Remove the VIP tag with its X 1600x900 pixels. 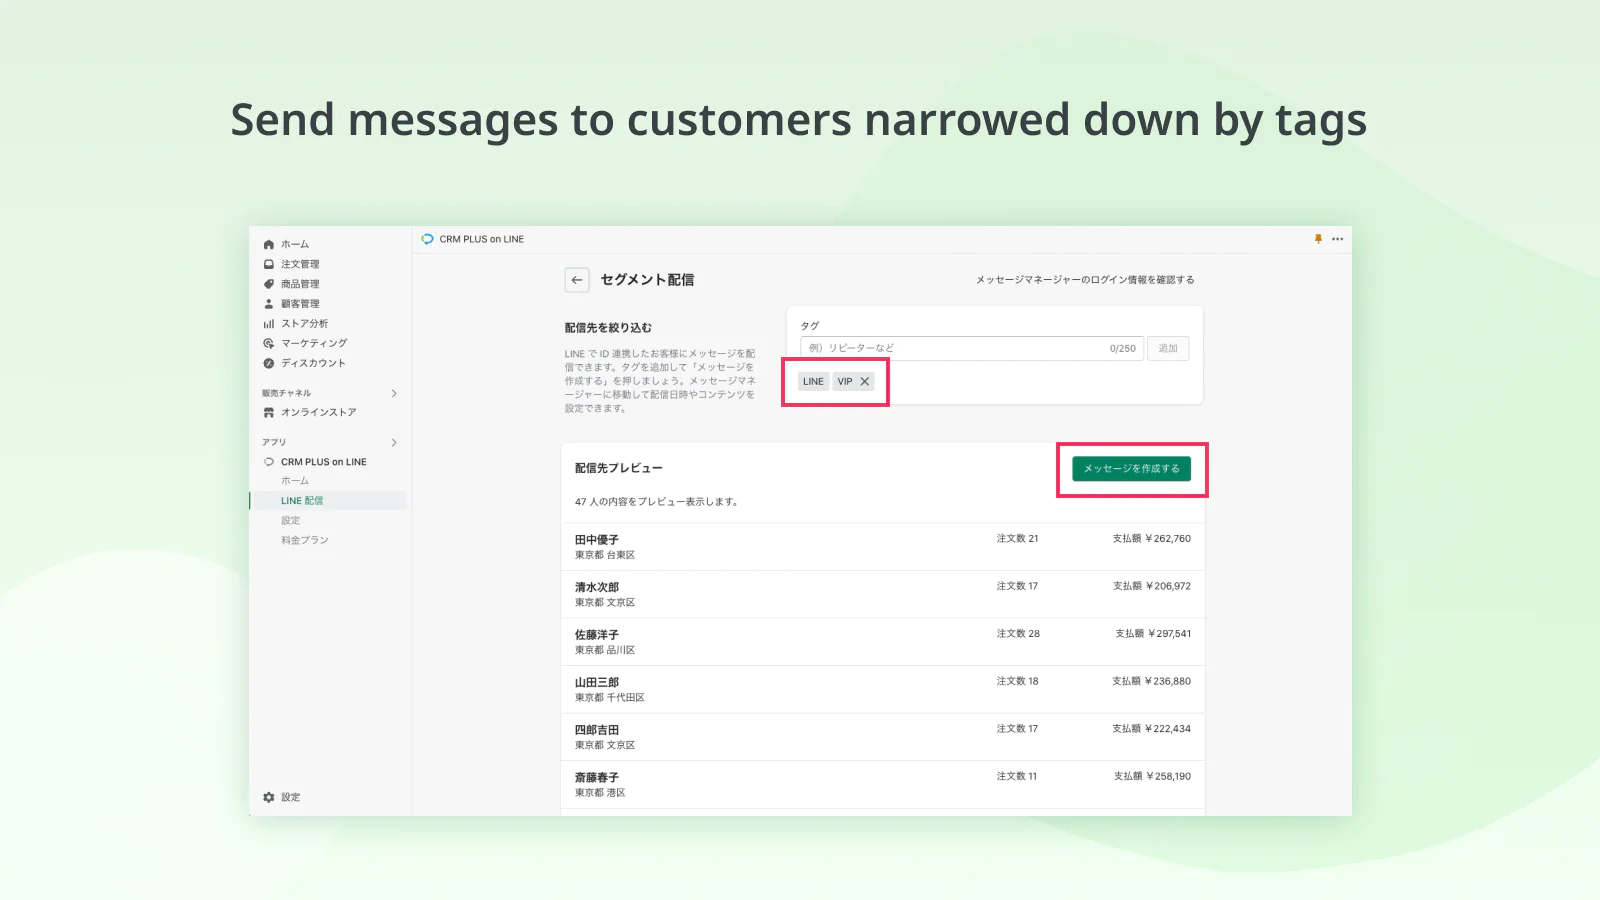pyautogui.click(x=865, y=381)
